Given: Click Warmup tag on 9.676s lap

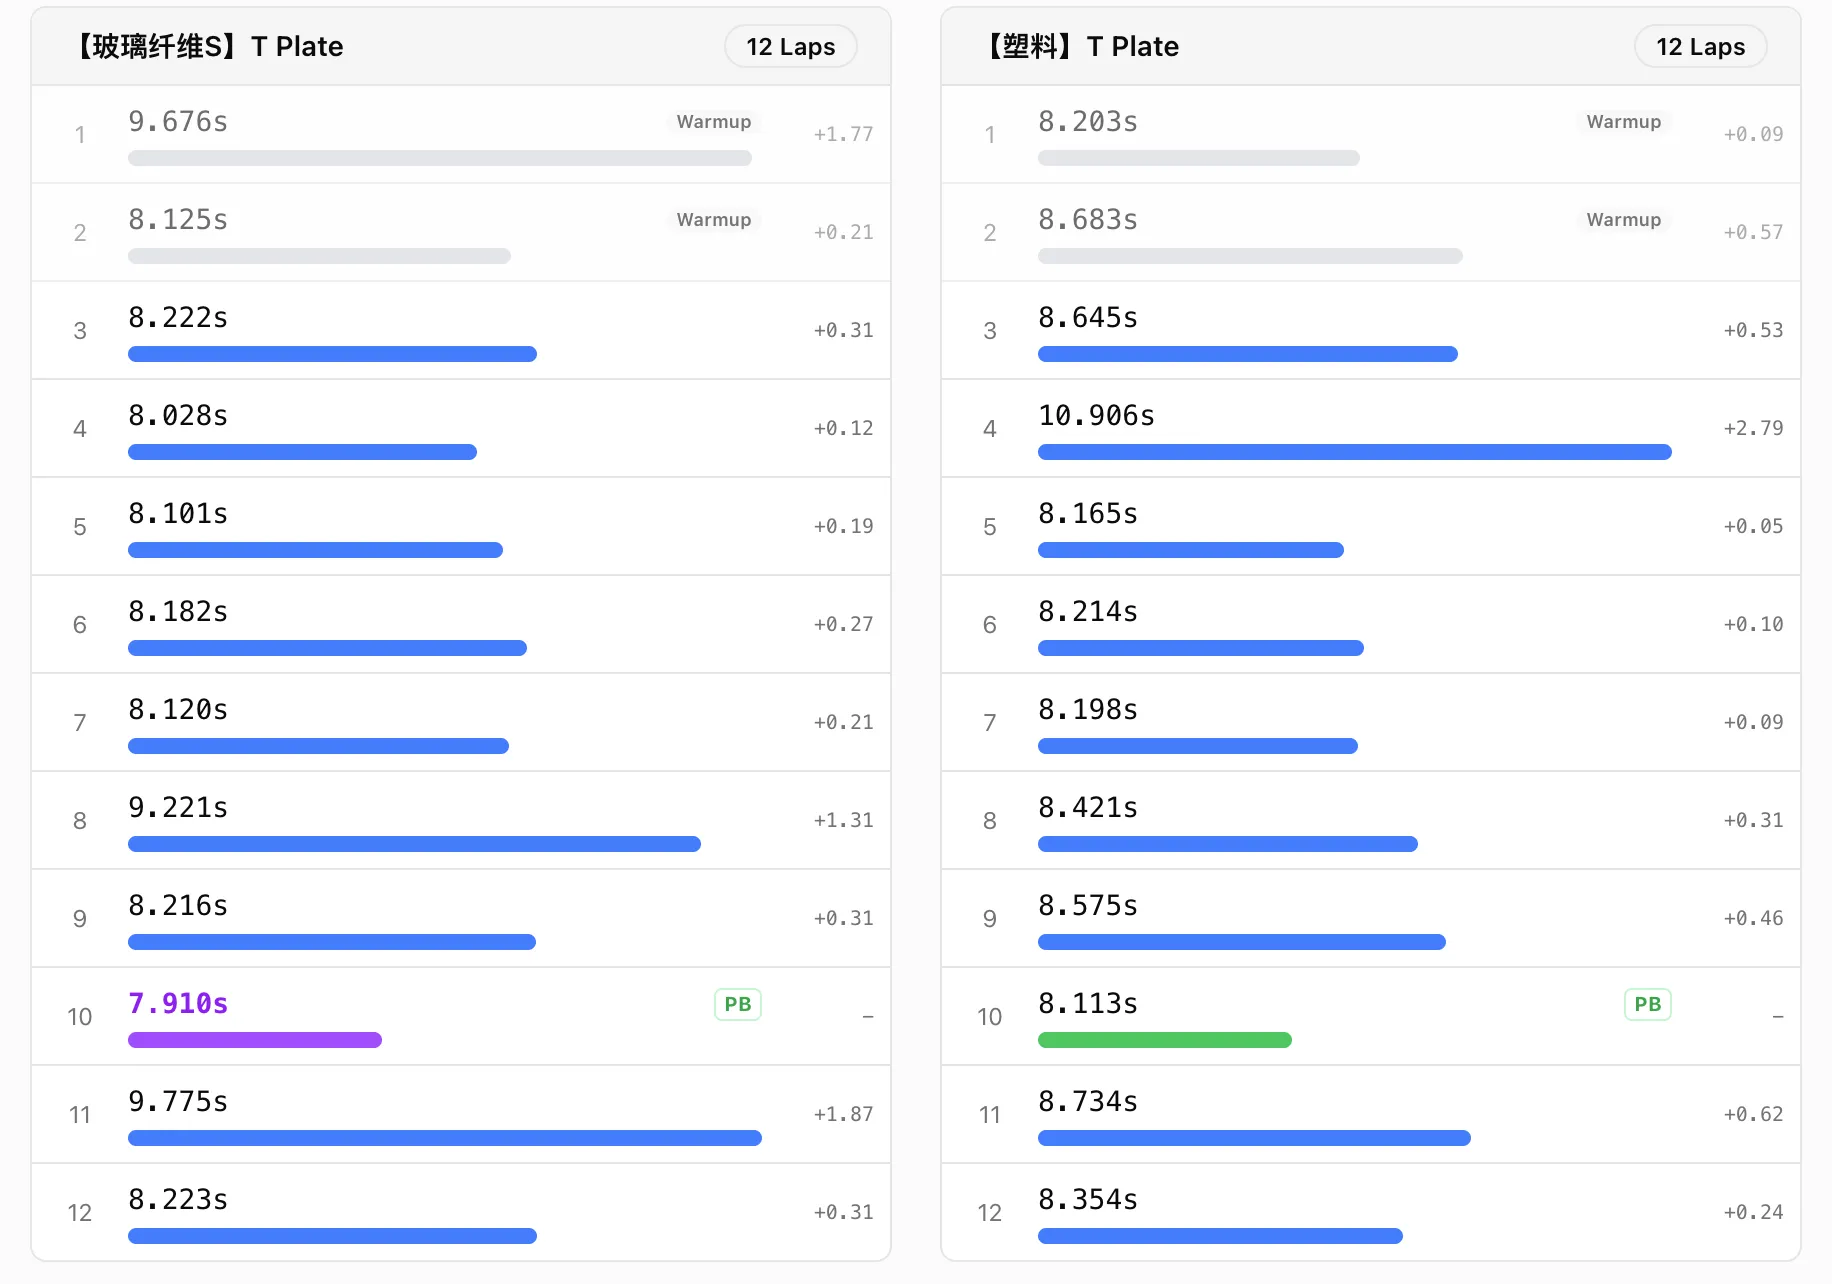Looking at the screenshot, I should pos(713,122).
